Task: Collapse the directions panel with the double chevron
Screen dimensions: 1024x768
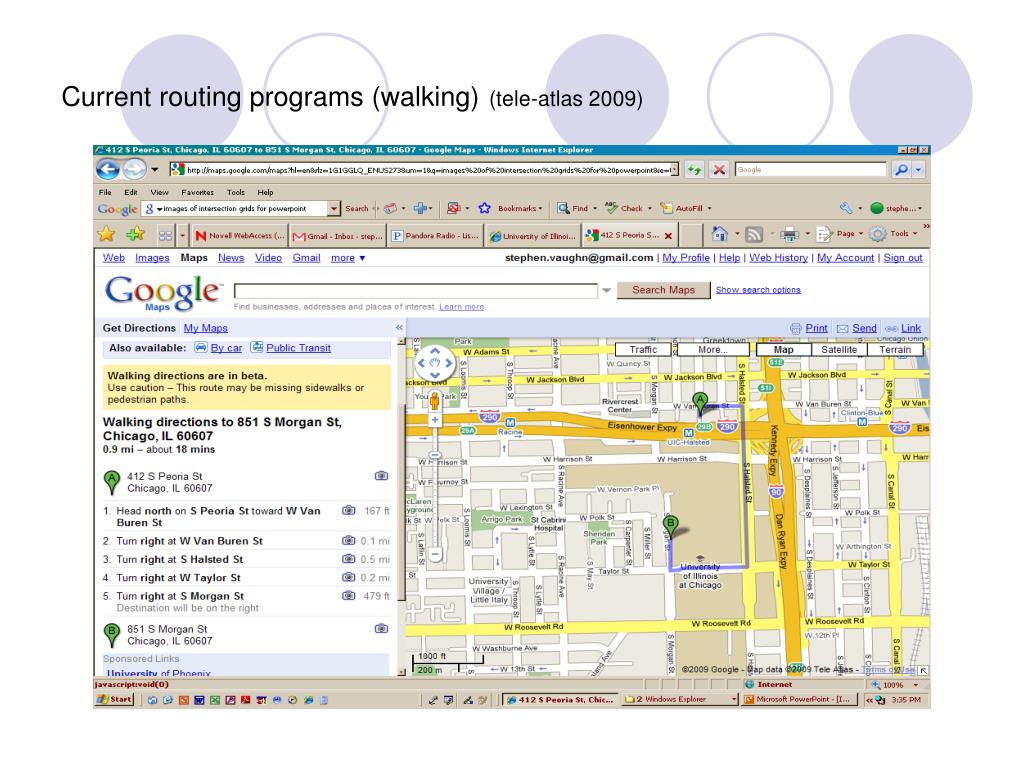Action: pyautogui.click(x=399, y=328)
